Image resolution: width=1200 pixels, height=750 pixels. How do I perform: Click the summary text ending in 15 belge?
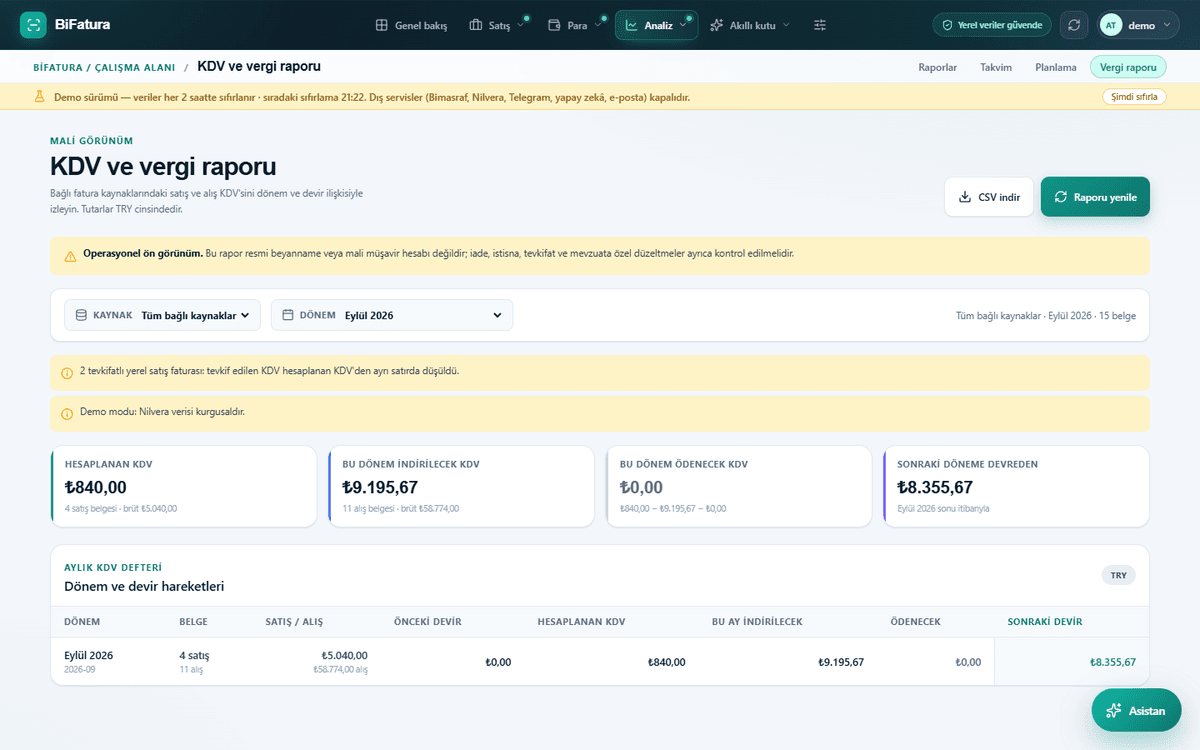[x=1046, y=316]
